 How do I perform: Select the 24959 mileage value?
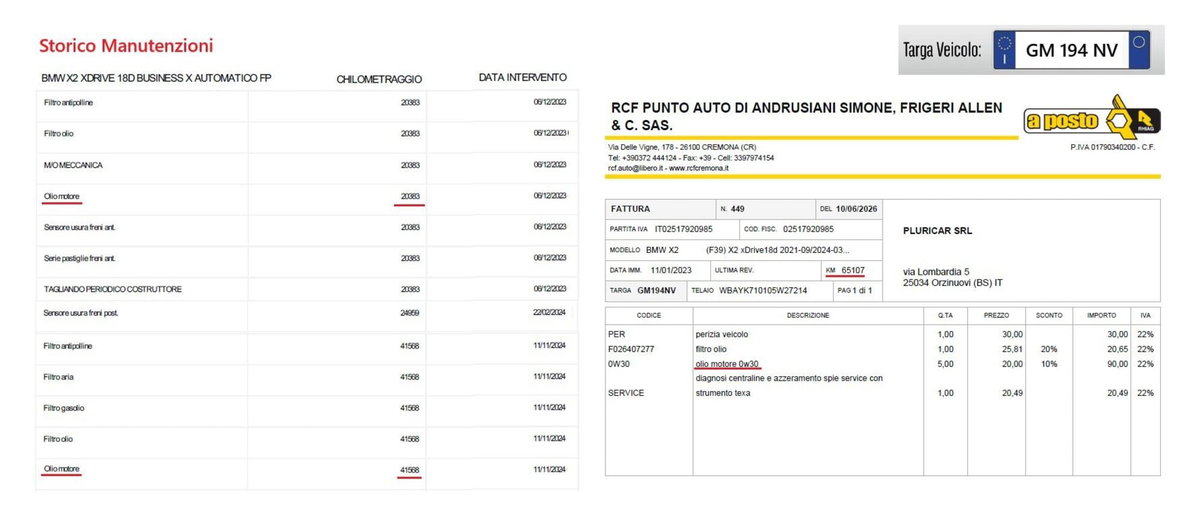tap(410, 313)
